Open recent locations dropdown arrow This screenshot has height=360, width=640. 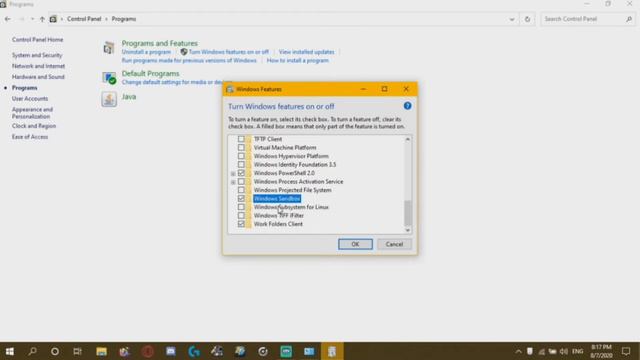(32, 19)
